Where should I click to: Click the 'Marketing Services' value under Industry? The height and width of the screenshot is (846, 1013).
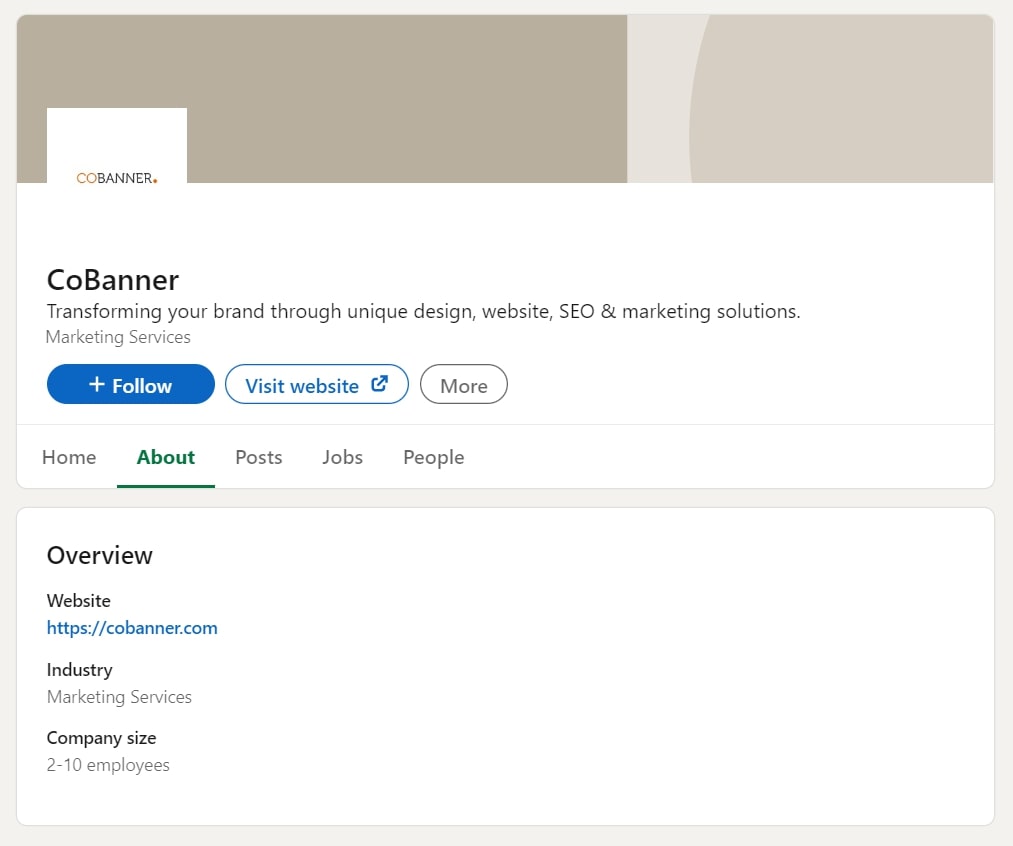pos(120,697)
